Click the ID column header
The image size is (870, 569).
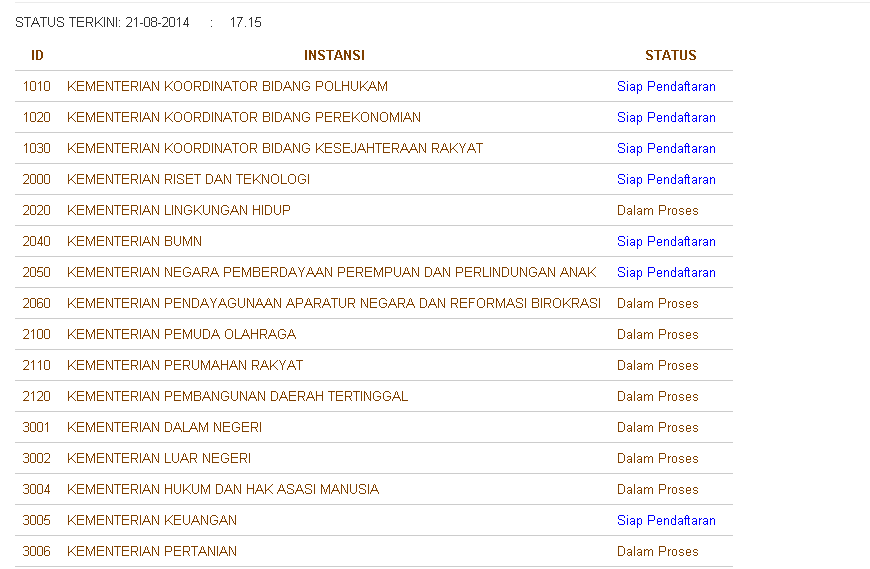[x=37, y=55]
